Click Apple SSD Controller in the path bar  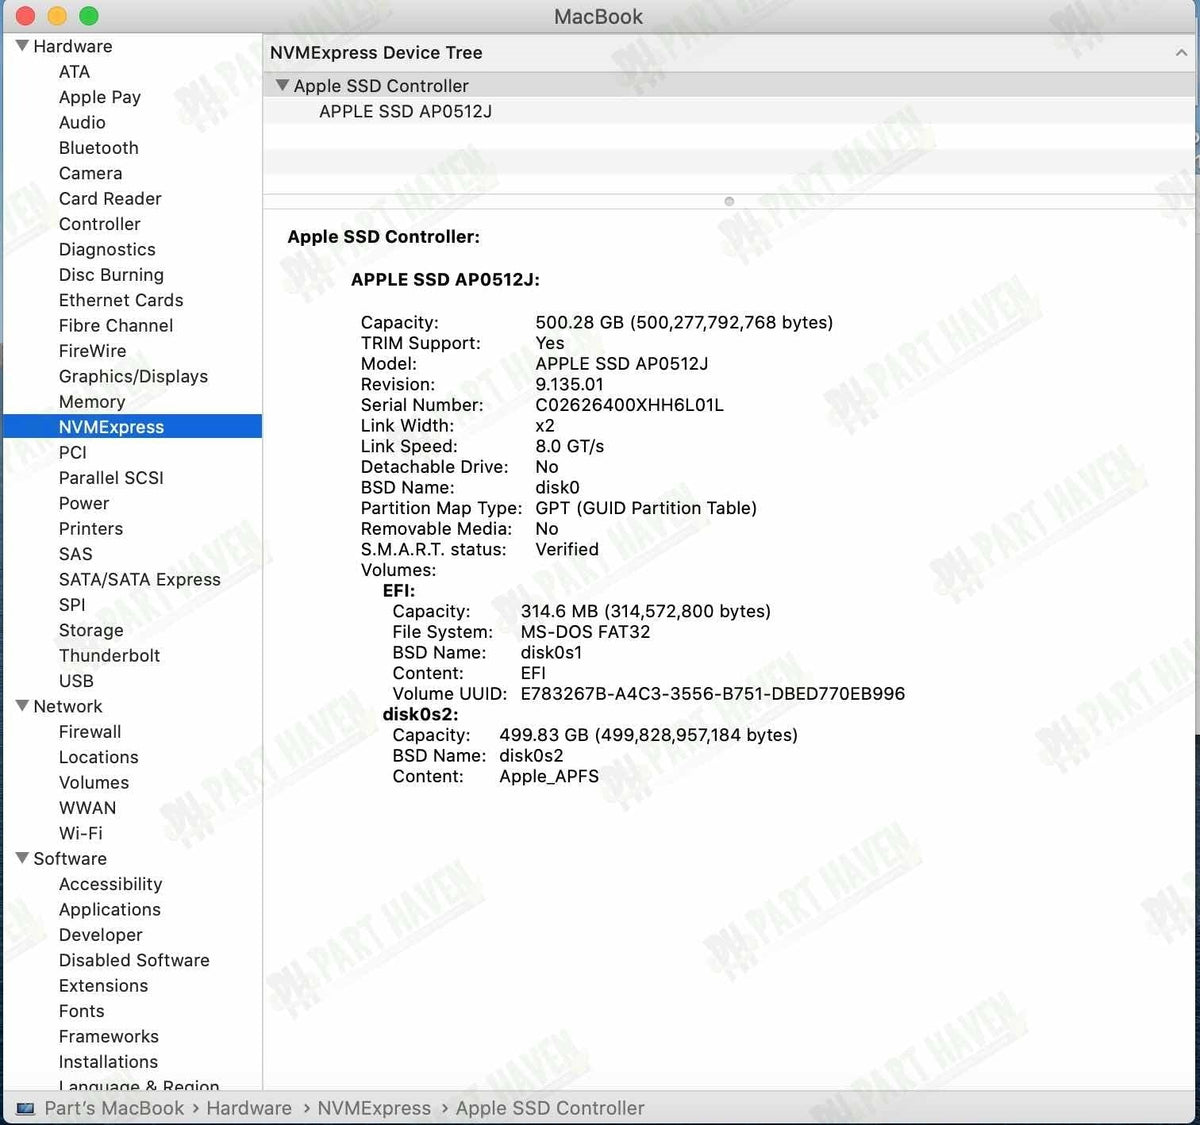tap(550, 1109)
